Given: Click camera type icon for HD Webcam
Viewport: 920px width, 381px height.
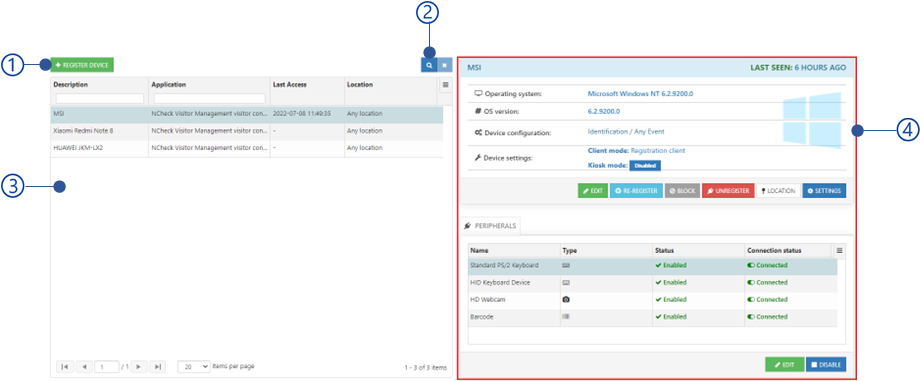Looking at the screenshot, I should click(x=566, y=299).
